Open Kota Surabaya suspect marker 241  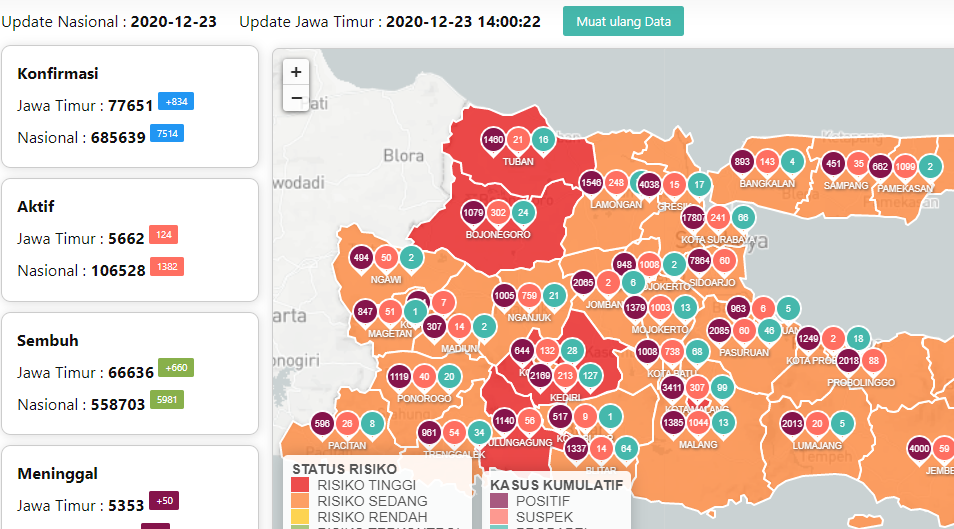pyautogui.click(x=718, y=218)
